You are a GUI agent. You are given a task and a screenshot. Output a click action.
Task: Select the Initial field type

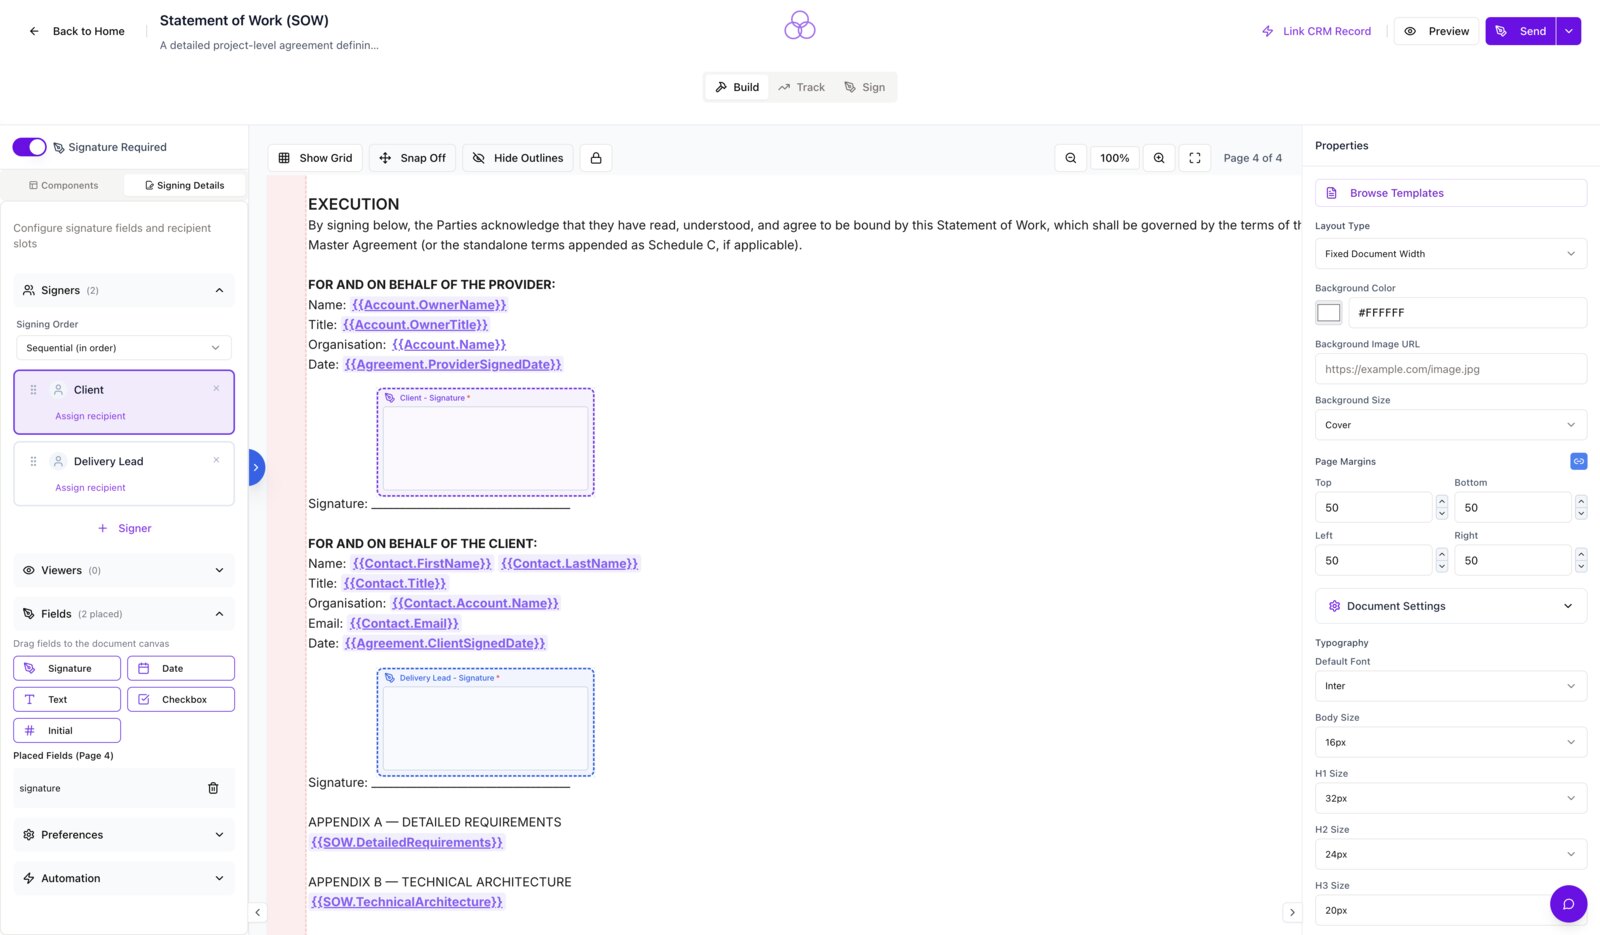point(67,730)
